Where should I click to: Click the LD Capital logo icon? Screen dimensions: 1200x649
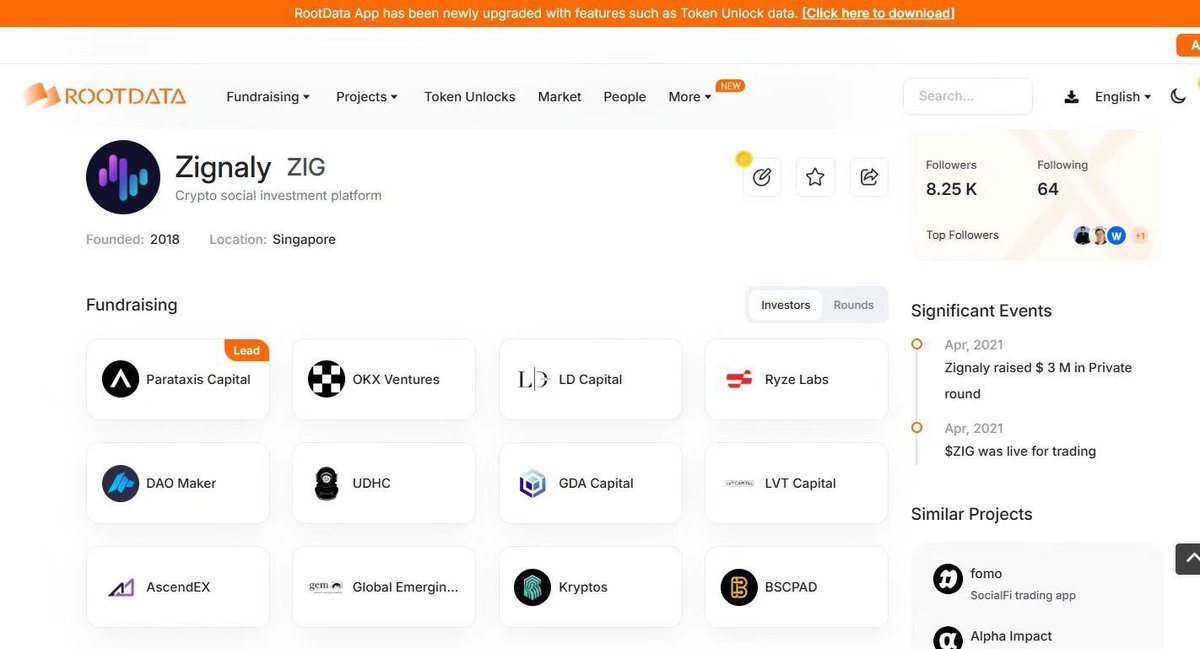(x=533, y=379)
